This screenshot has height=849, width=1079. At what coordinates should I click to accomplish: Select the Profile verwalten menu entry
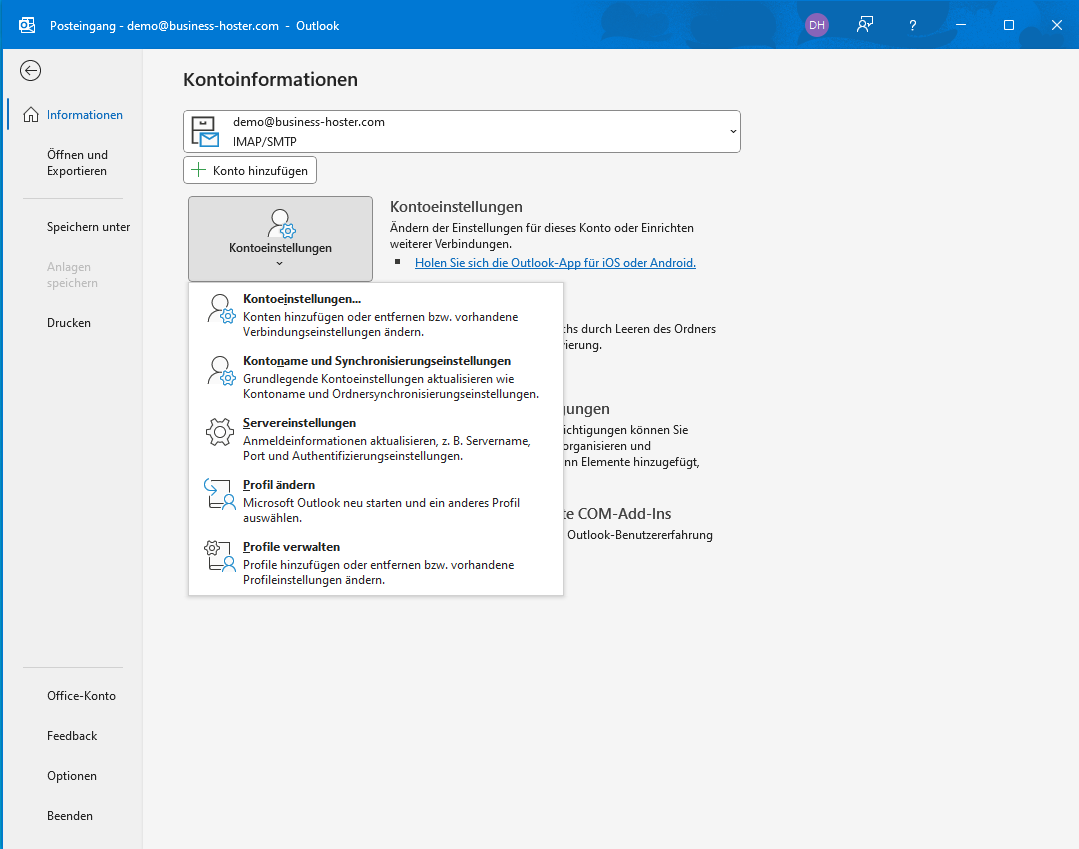click(x=376, y=563)
